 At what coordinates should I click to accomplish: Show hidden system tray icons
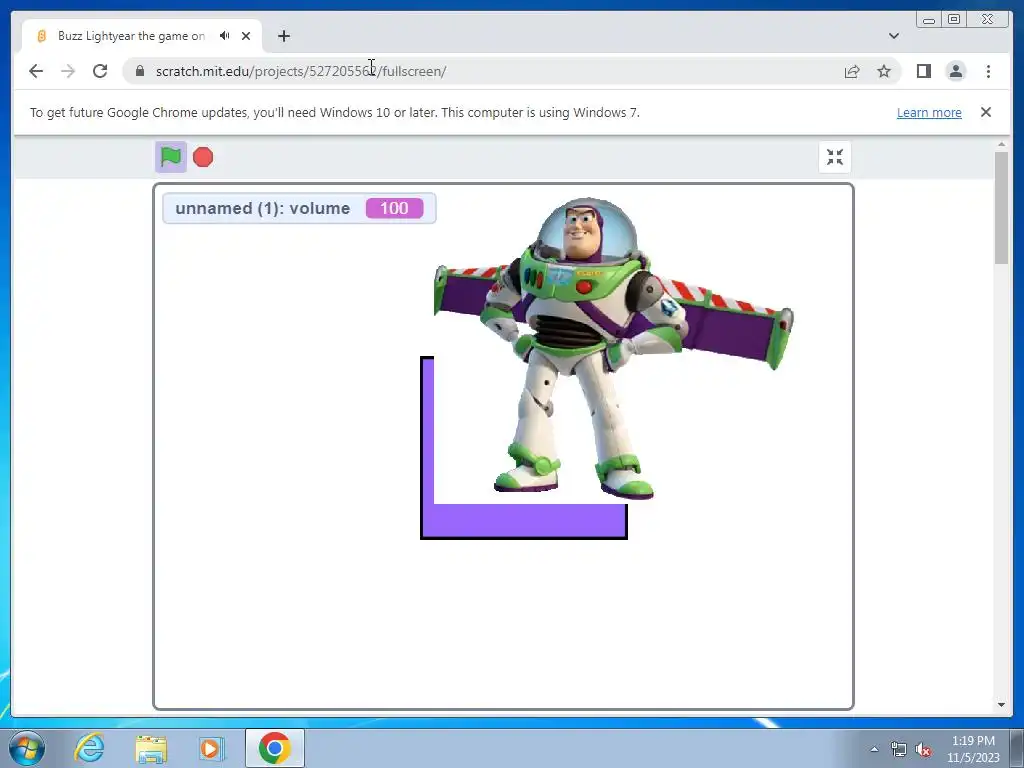point(874,749)
